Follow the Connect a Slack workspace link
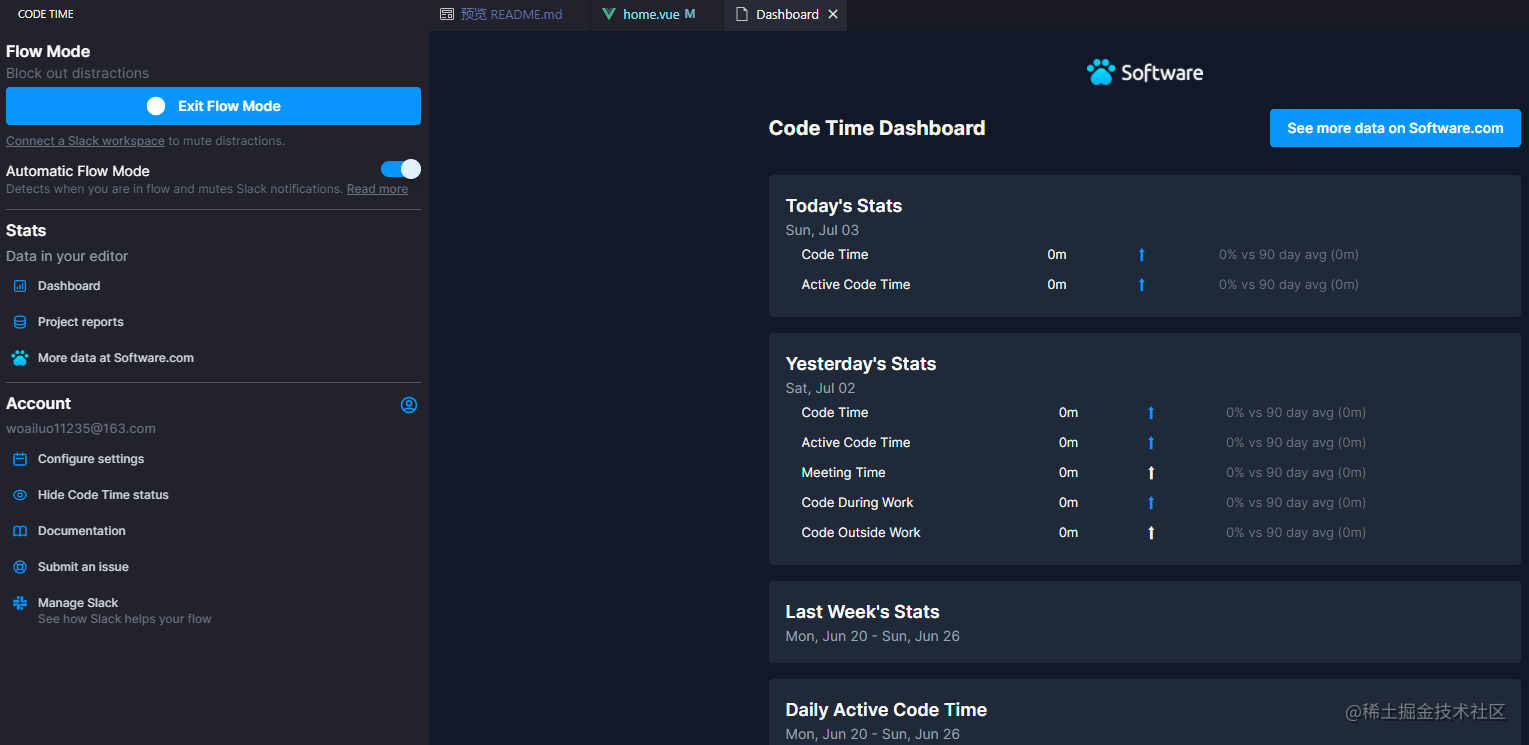This screenshot has height=745, width=1529. point(85,141)
